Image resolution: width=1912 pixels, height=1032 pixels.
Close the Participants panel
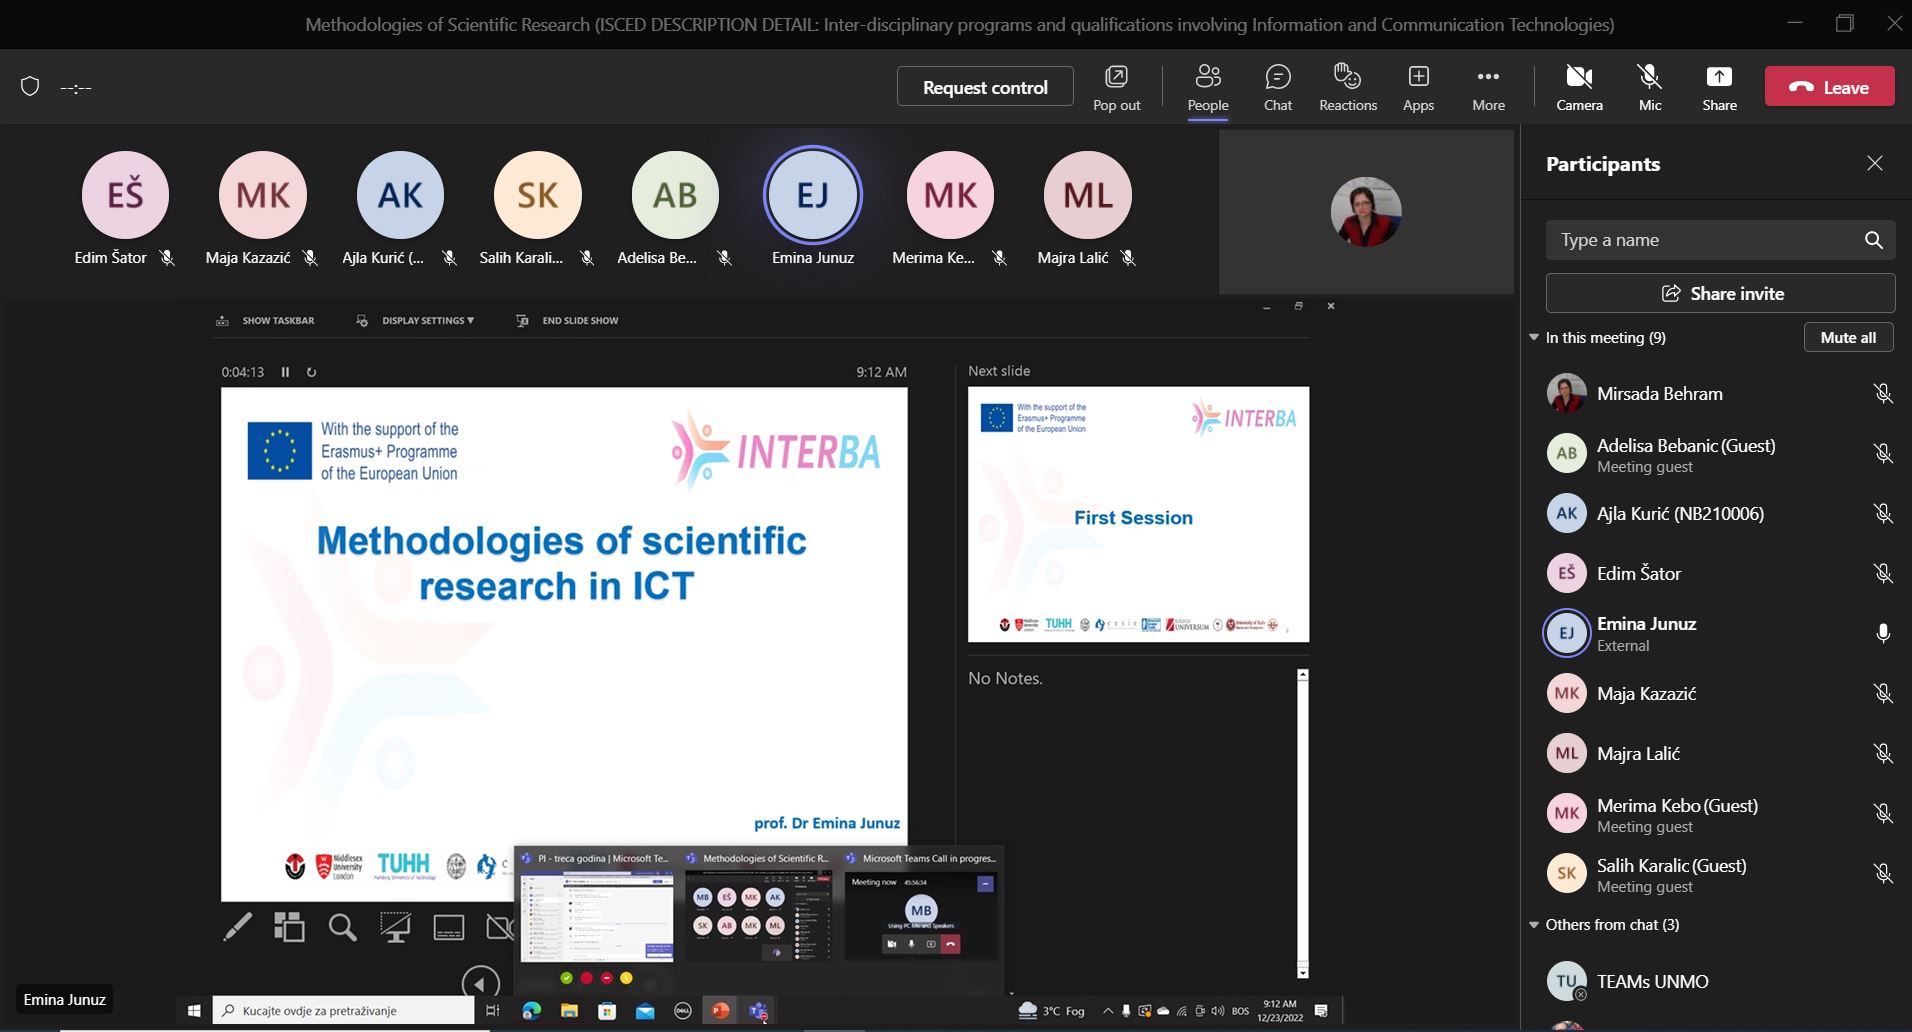pos(1874,163)
